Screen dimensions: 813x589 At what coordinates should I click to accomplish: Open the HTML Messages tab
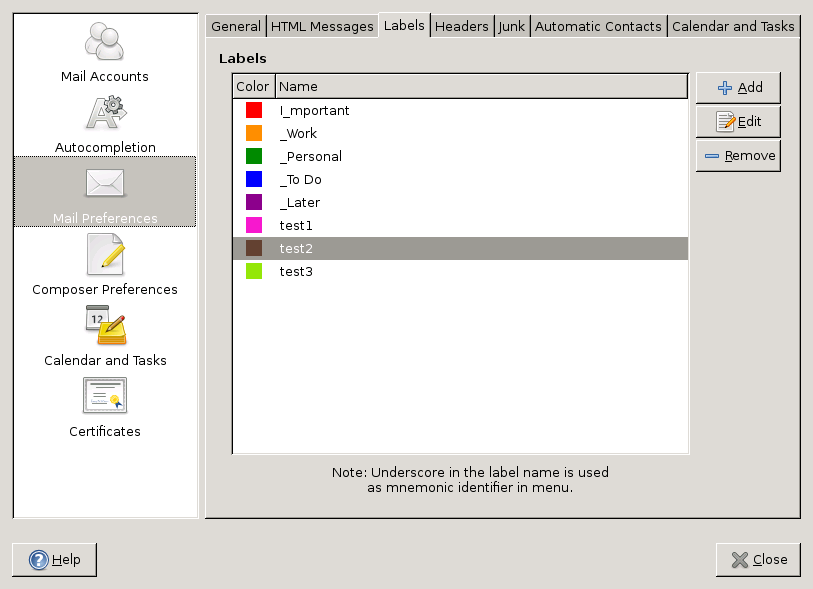point(321,27)
